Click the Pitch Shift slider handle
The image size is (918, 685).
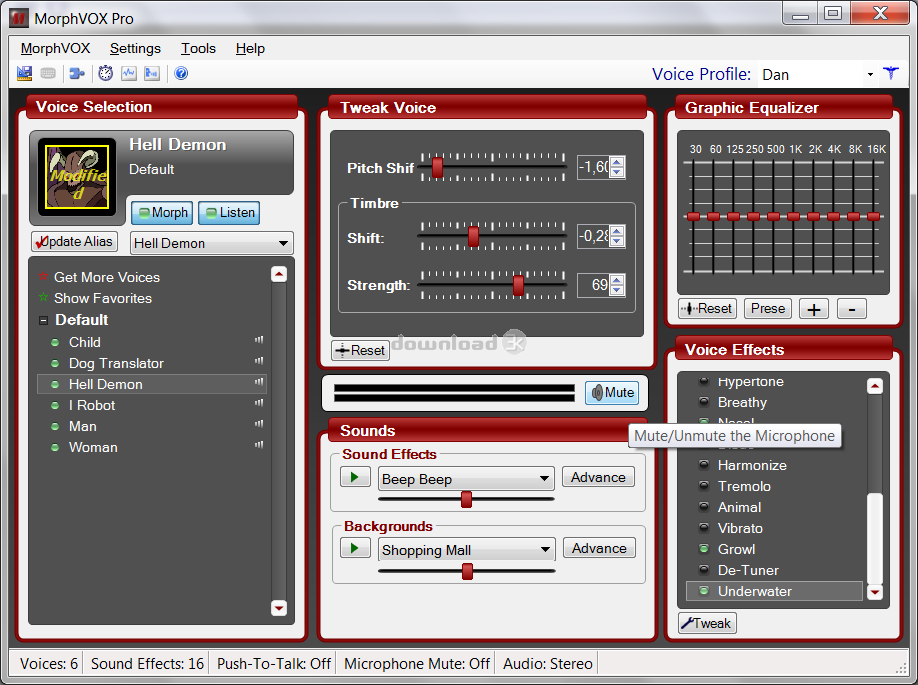pos(437,167)
